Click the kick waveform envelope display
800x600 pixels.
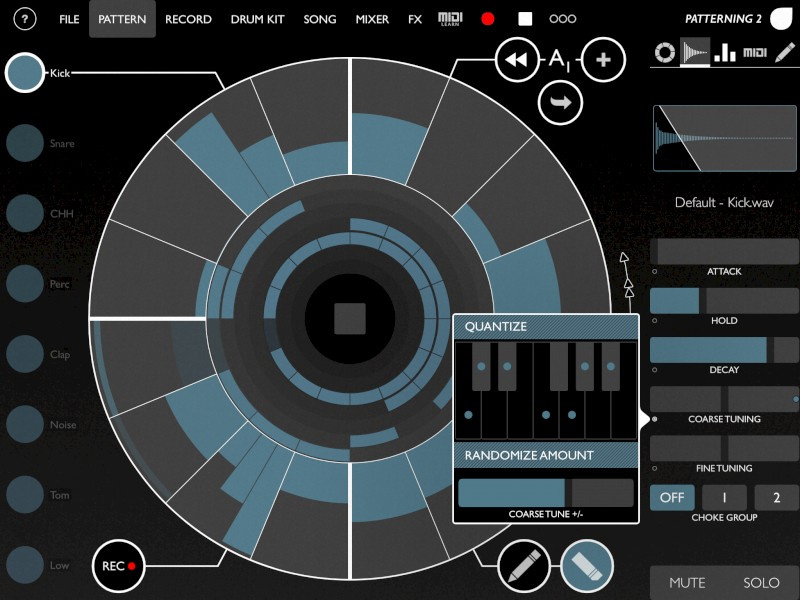(x=724, y=138)
